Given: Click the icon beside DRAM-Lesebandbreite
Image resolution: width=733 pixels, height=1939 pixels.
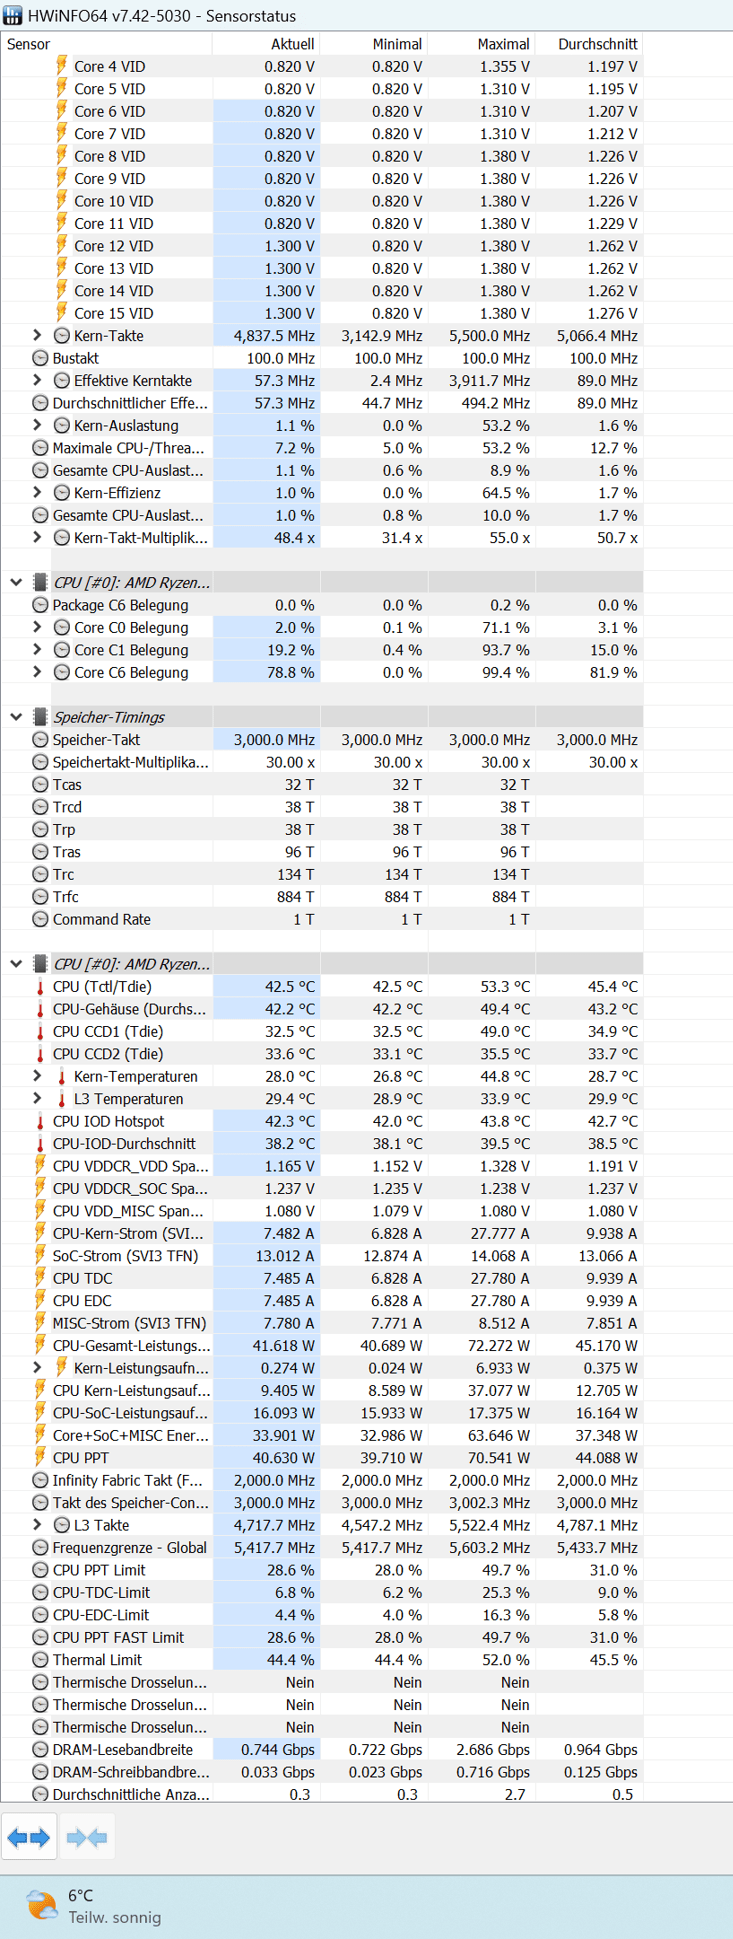Looking at the screenshot, I should [40, 1749].
